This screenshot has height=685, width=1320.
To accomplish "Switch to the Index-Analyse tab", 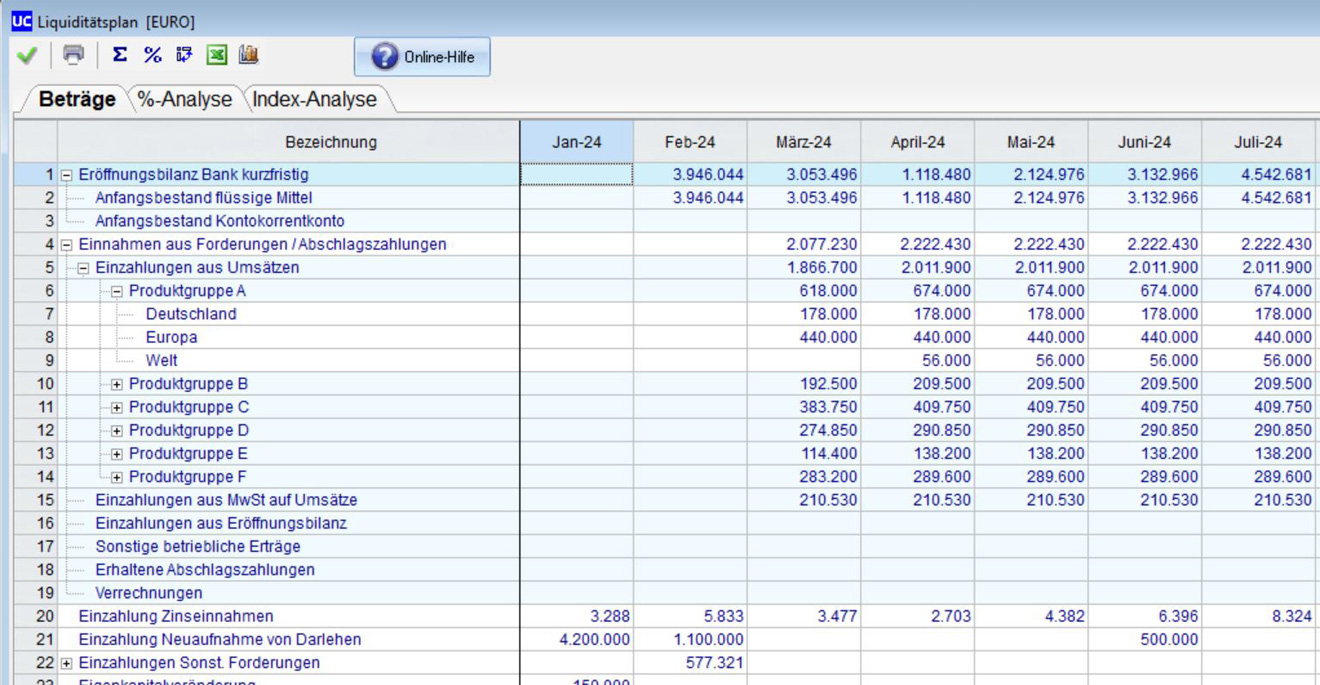I will point(314,100).
